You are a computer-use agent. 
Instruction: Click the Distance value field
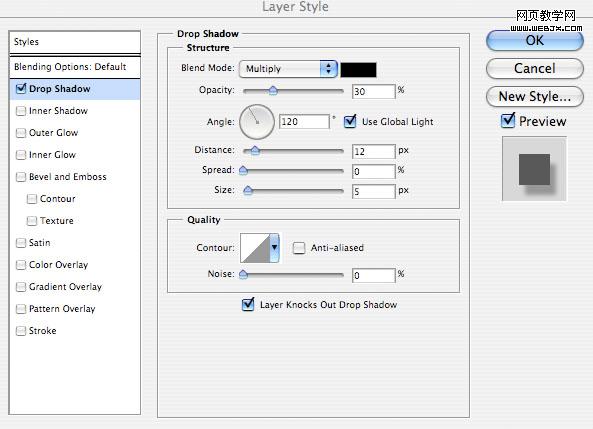pos(373,151)
